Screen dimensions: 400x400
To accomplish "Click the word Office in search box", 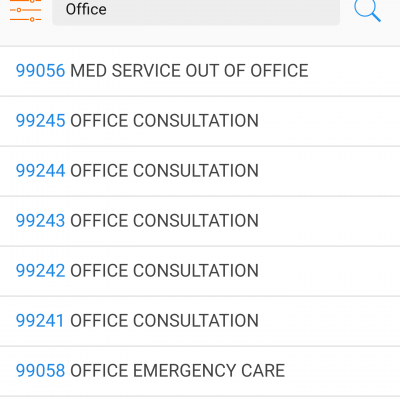I will [x=86, y=9].
